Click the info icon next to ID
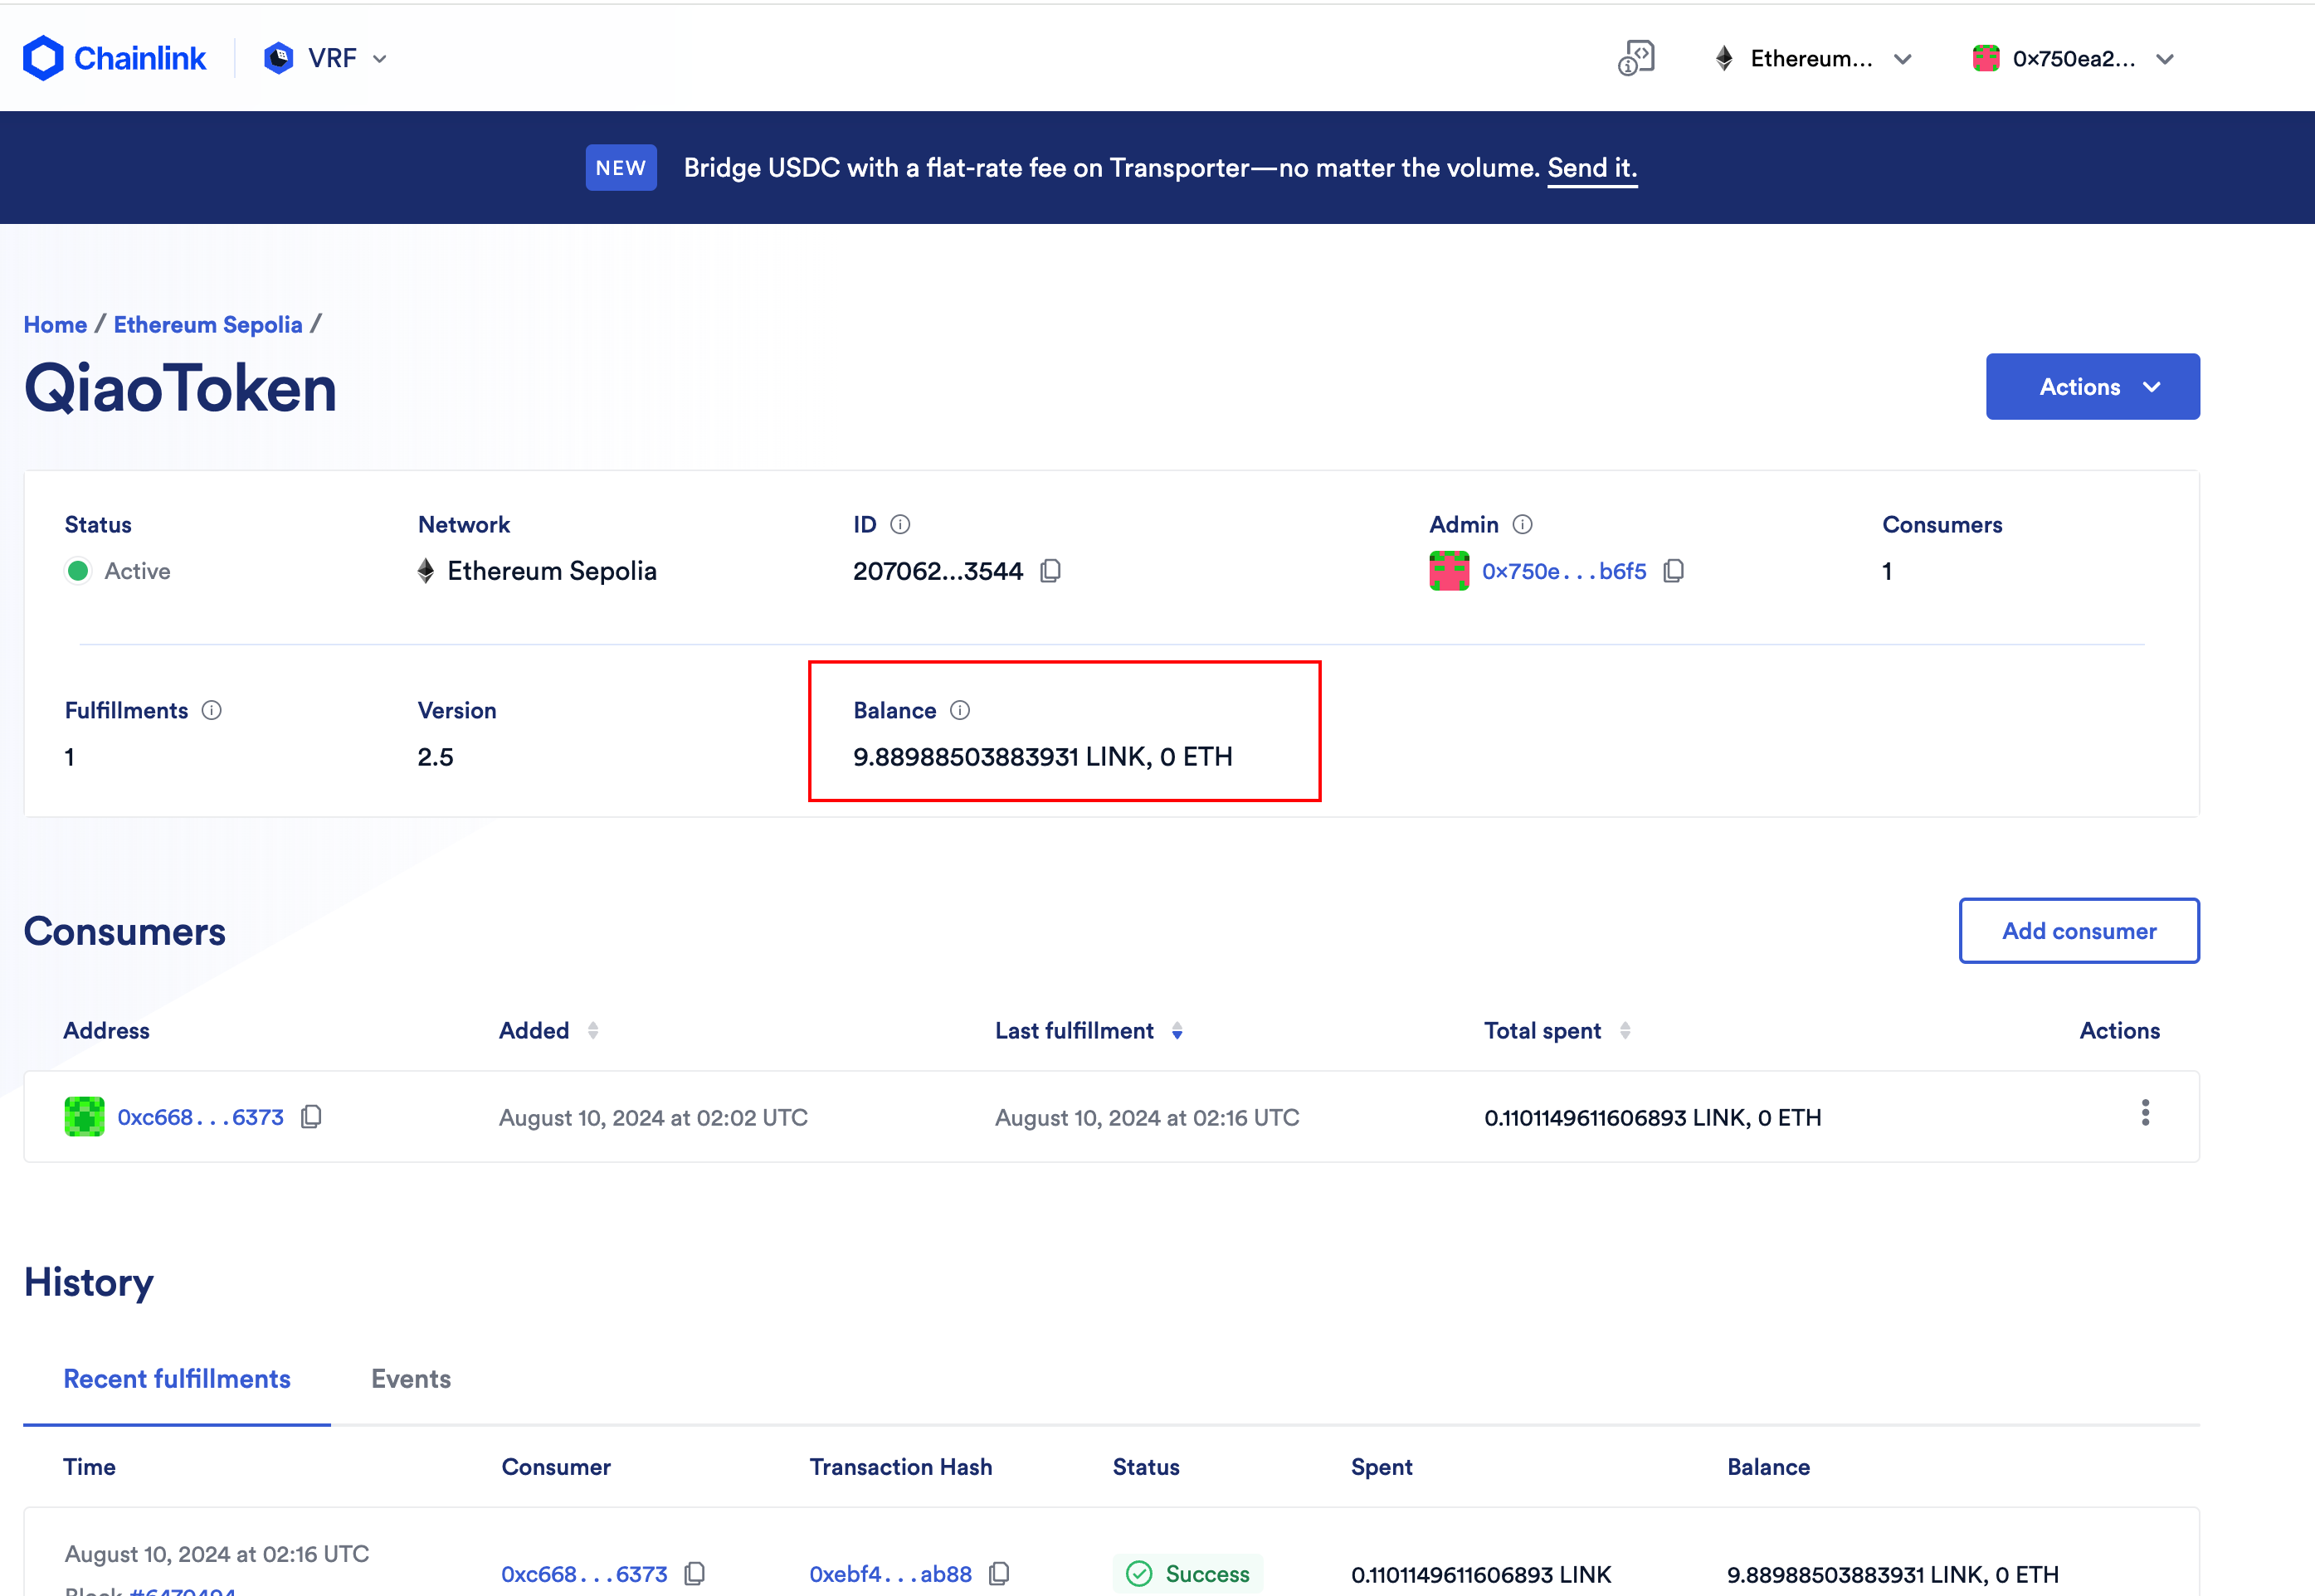Viewport: 2315px width, 1596px height. [x=900, y=524]
